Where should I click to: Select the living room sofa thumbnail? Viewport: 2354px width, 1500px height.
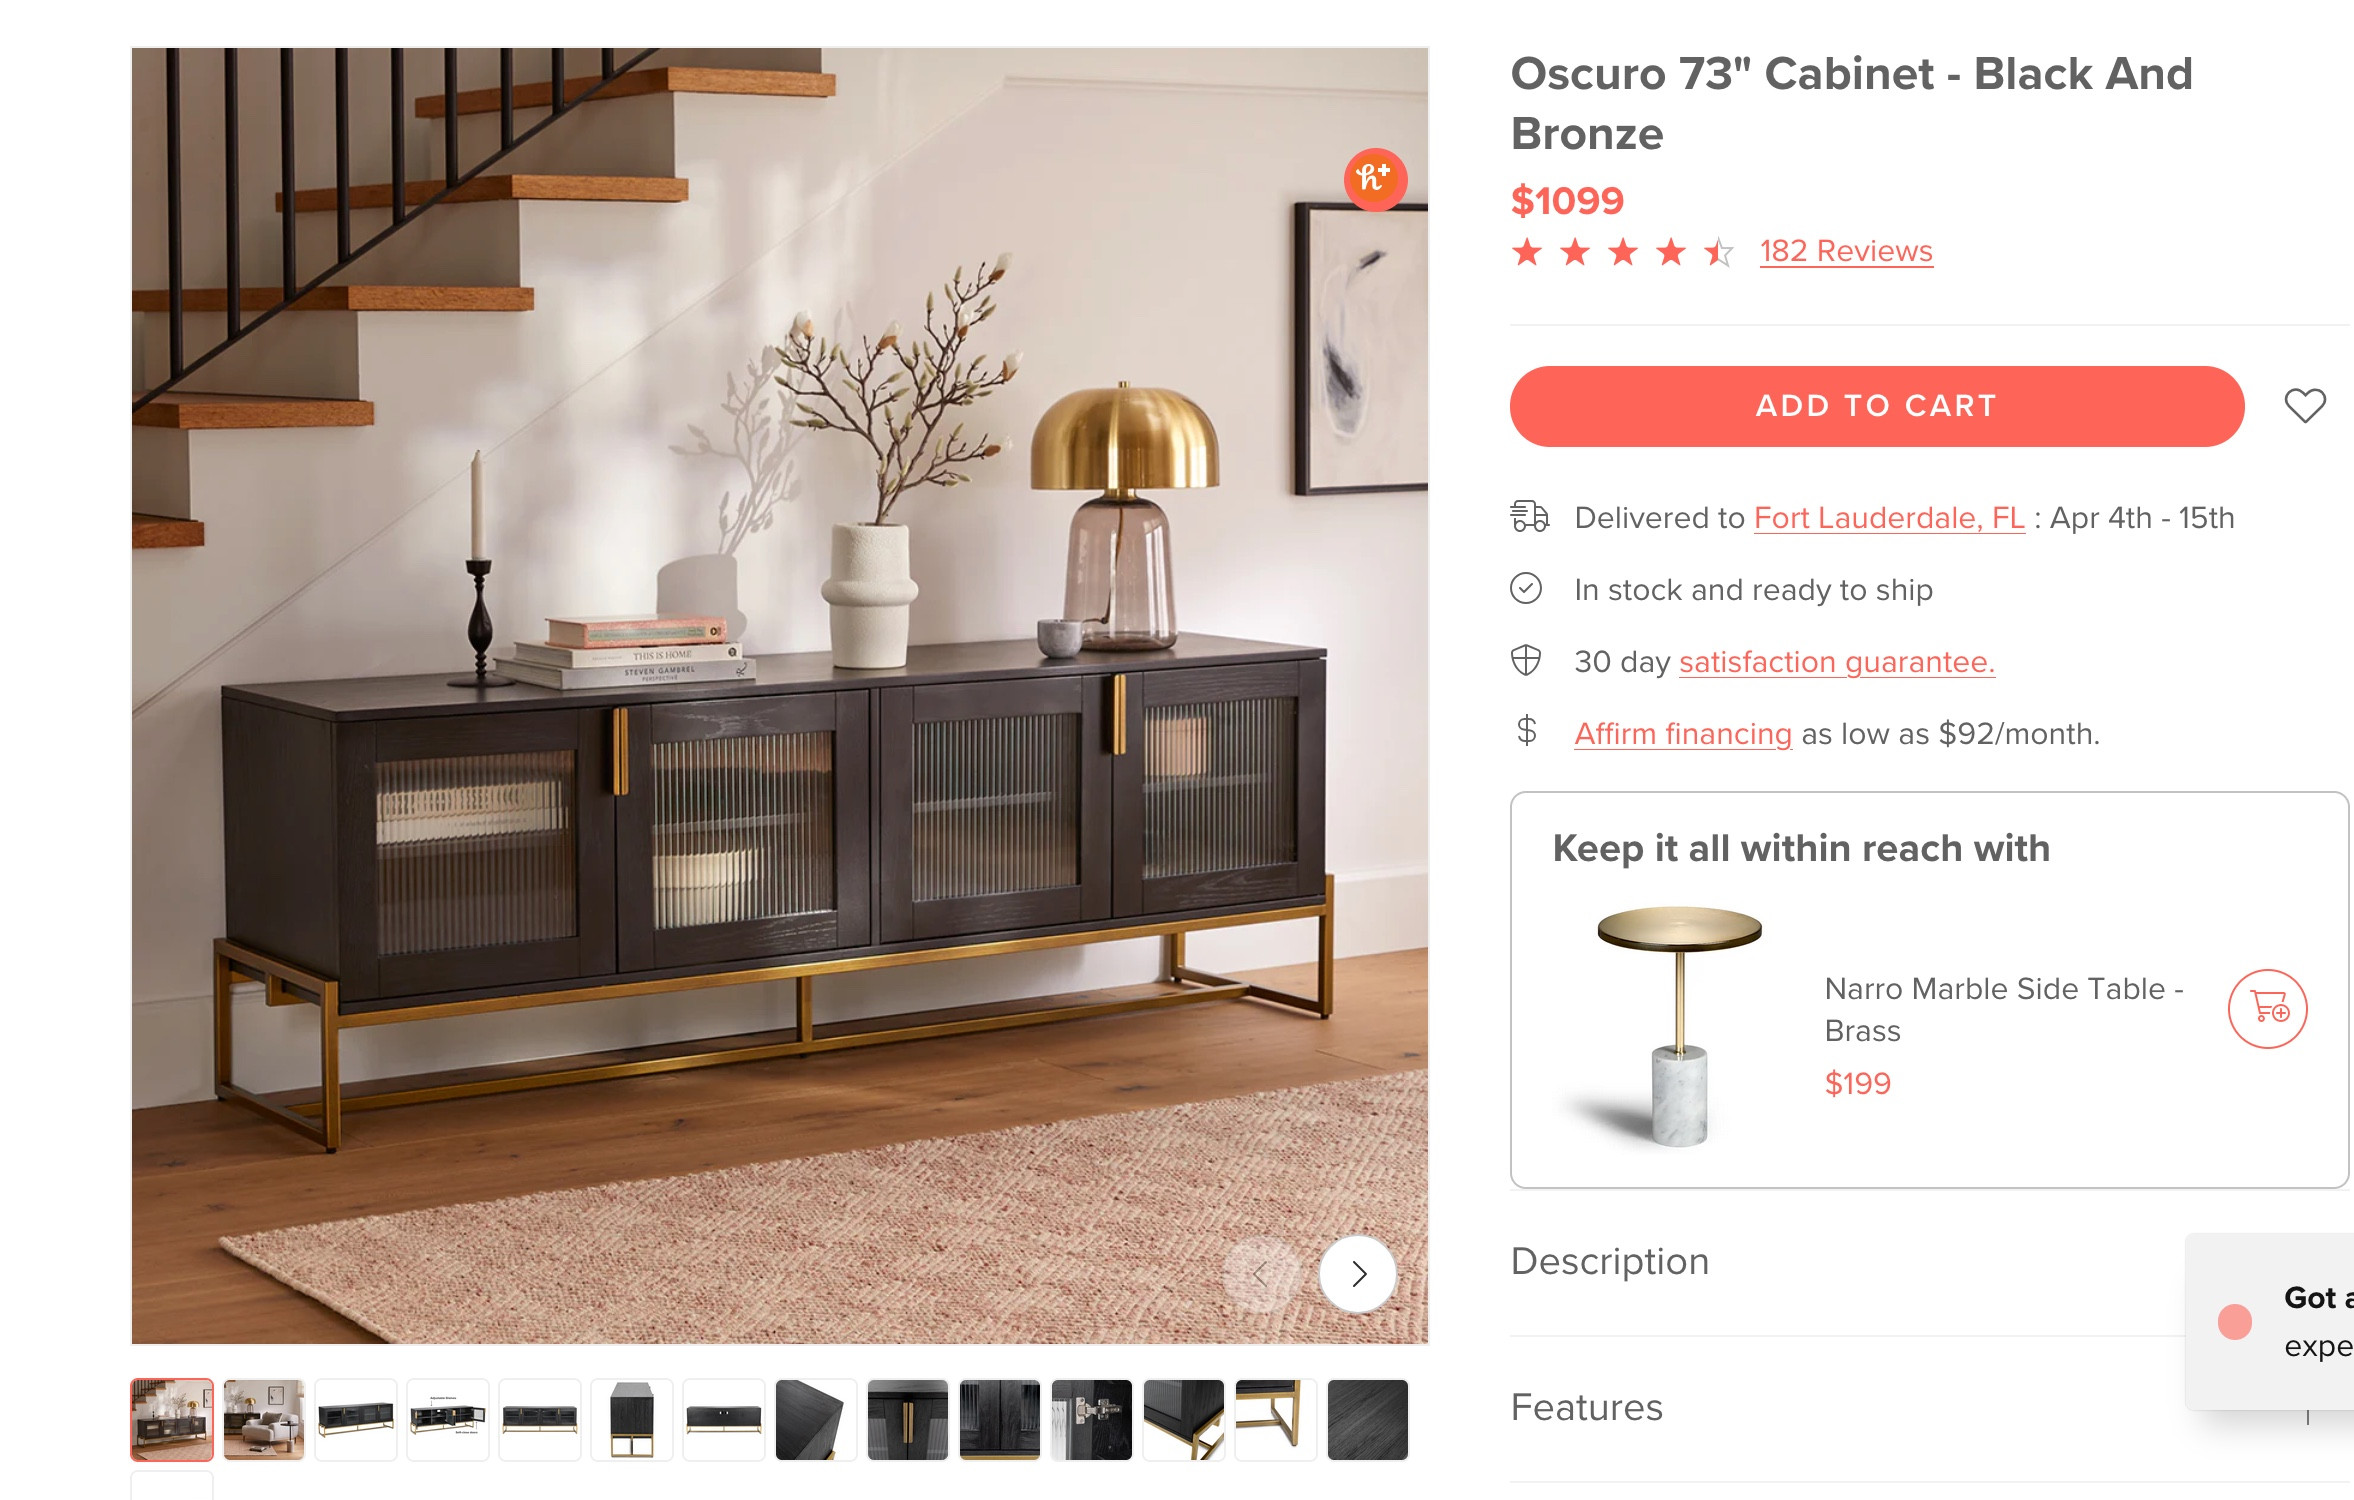(264, 1420)
